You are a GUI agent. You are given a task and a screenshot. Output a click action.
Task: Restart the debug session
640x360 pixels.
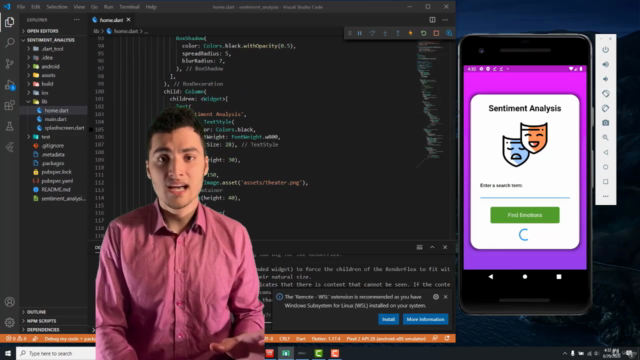click(424, 33)
